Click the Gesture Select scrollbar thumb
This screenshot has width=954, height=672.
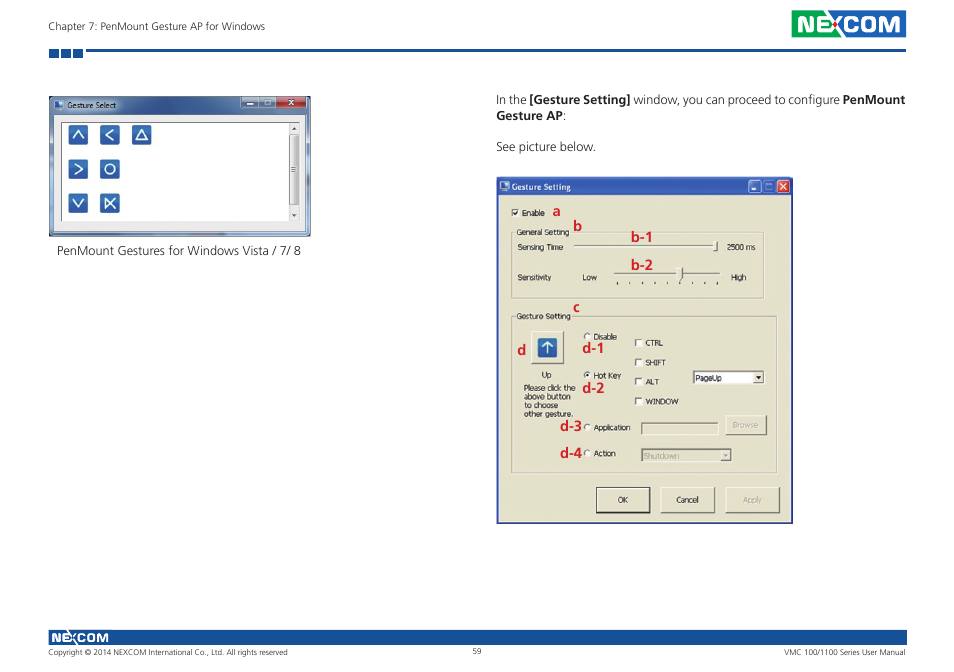tap(294, 170)
